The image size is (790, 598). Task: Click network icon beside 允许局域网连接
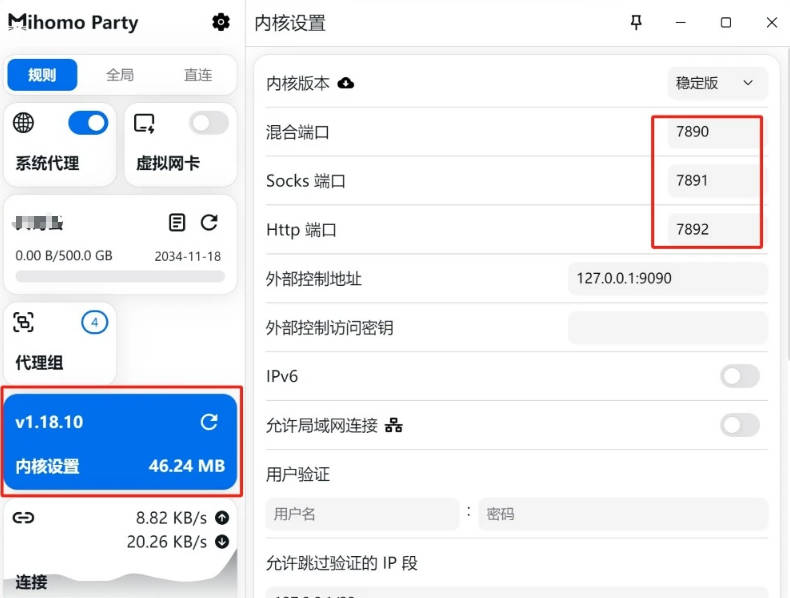pyautogui.click(x=393, y=426)
